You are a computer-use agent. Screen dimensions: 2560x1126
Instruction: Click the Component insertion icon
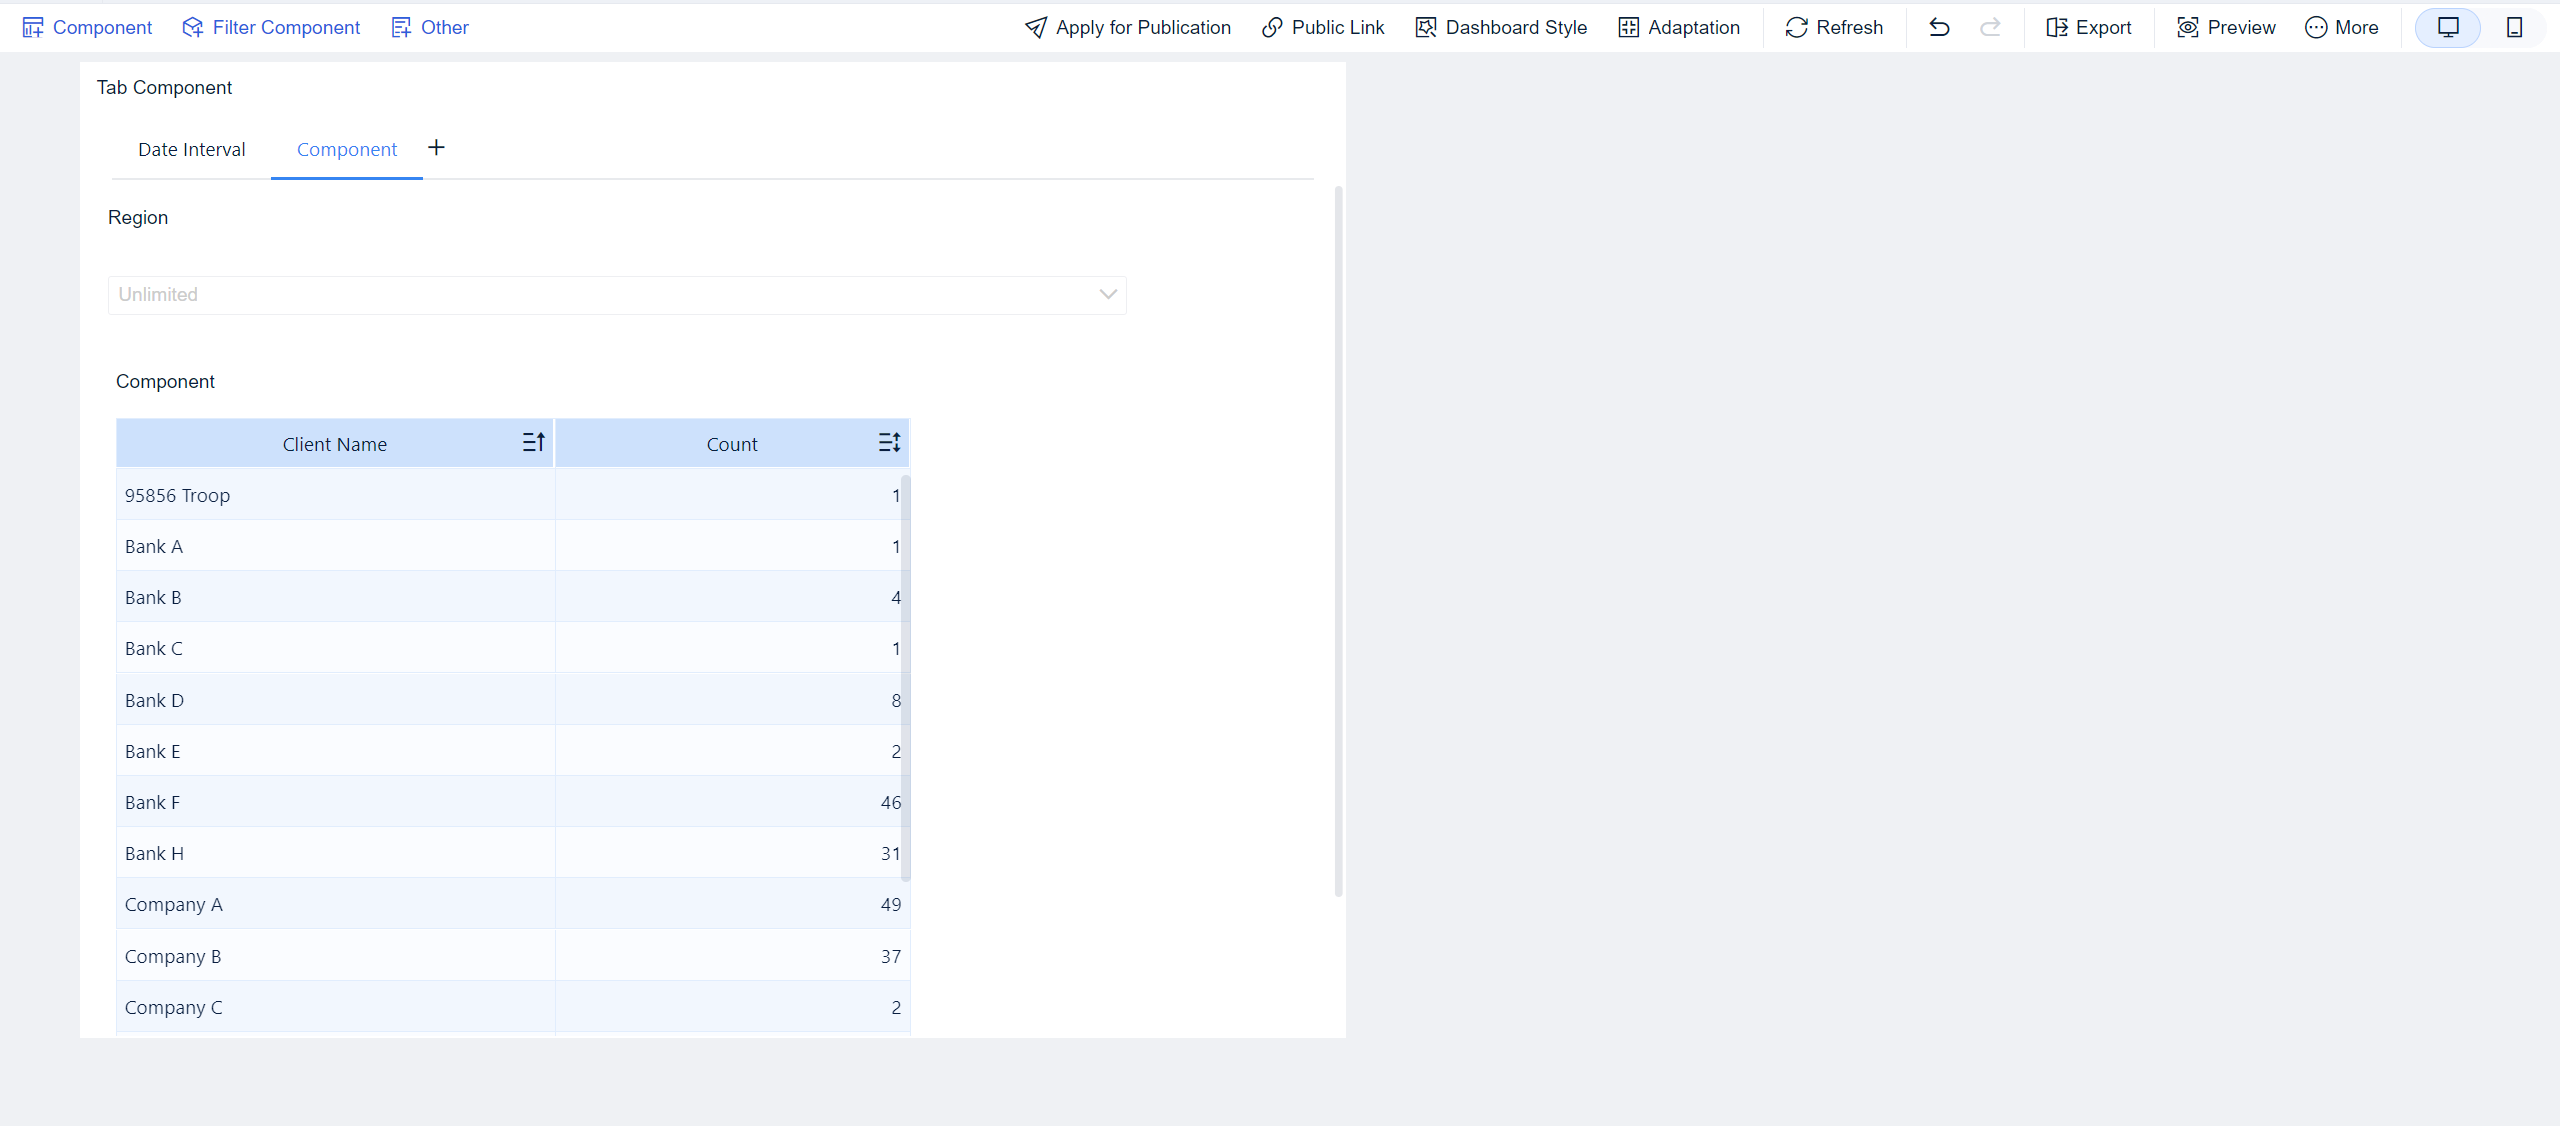point(33,27)
